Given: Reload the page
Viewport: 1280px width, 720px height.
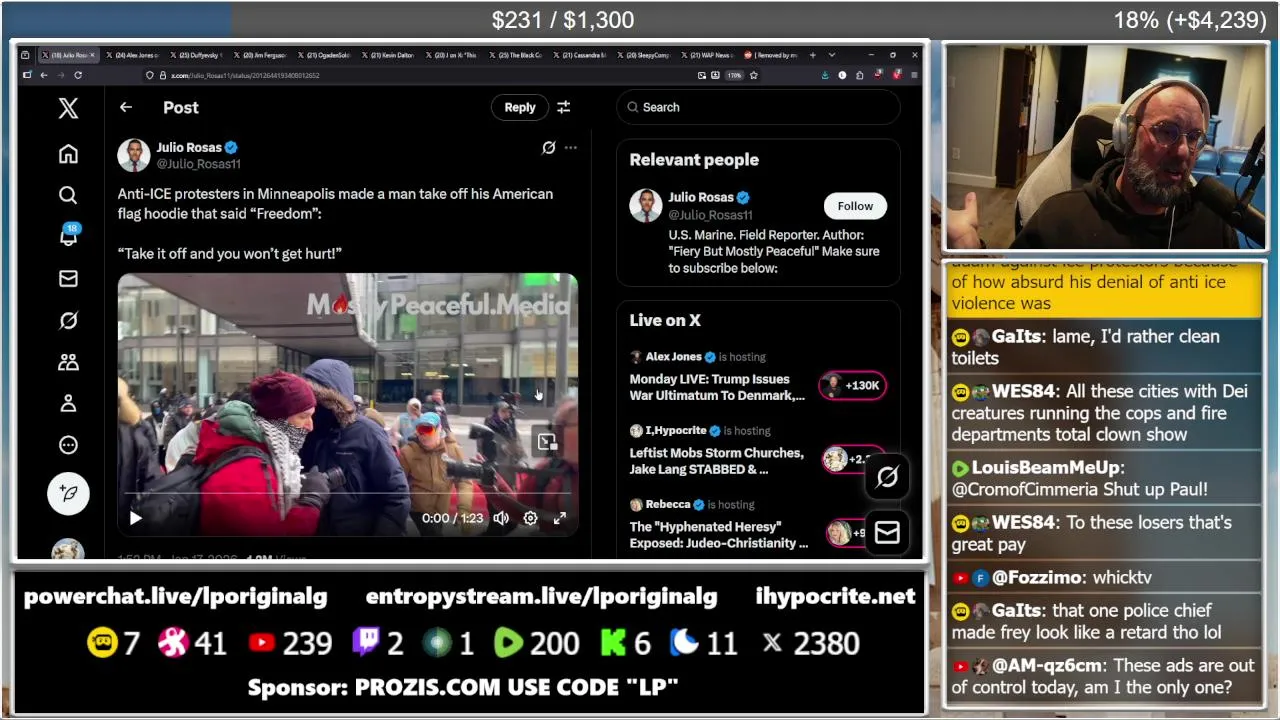Looking at the screenshot, I should click(78, 75).
